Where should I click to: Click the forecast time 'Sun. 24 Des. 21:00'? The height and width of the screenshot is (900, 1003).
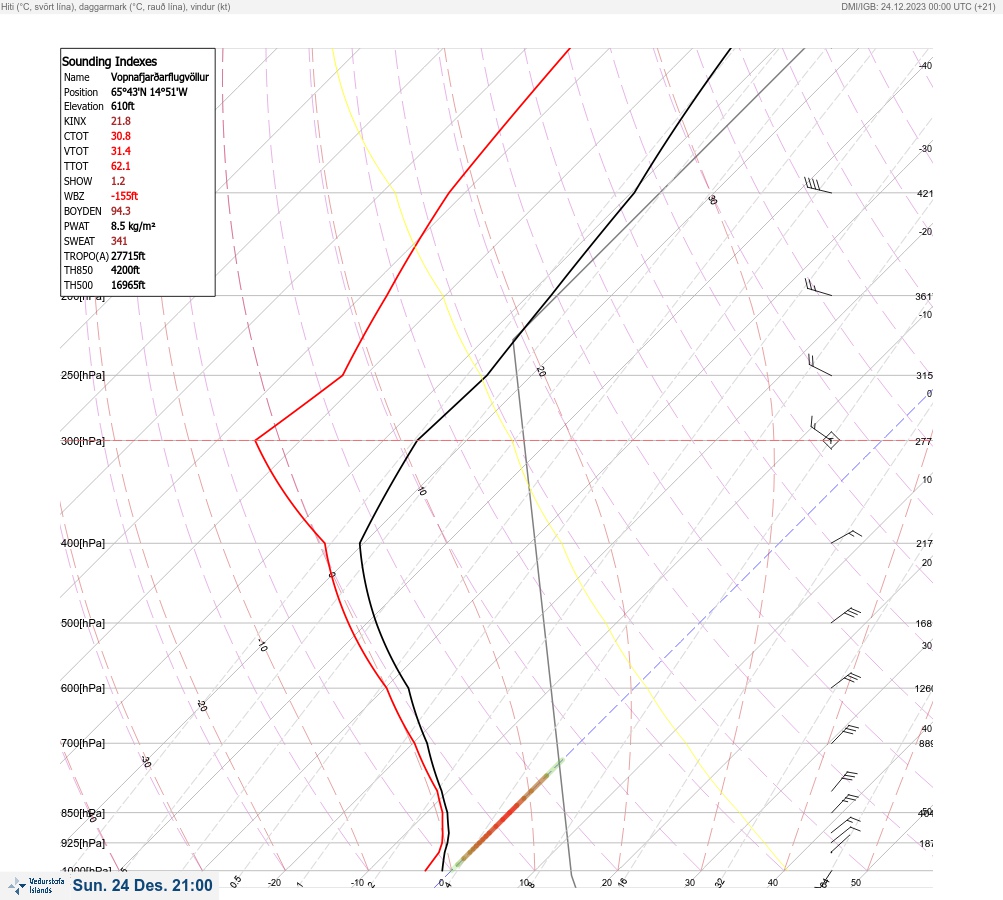(142, 885)
